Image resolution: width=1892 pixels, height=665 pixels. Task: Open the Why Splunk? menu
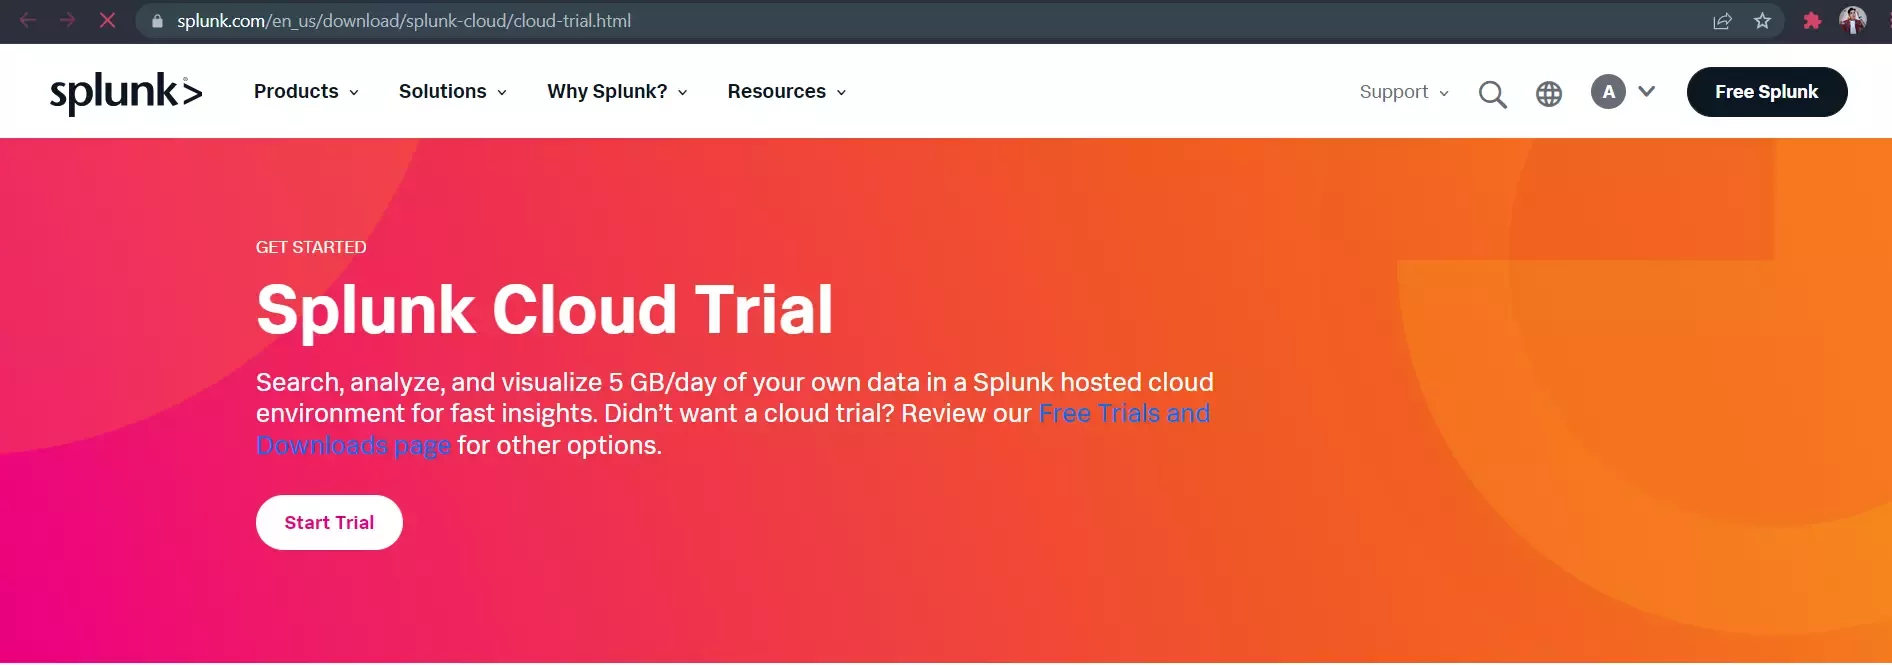617,92
